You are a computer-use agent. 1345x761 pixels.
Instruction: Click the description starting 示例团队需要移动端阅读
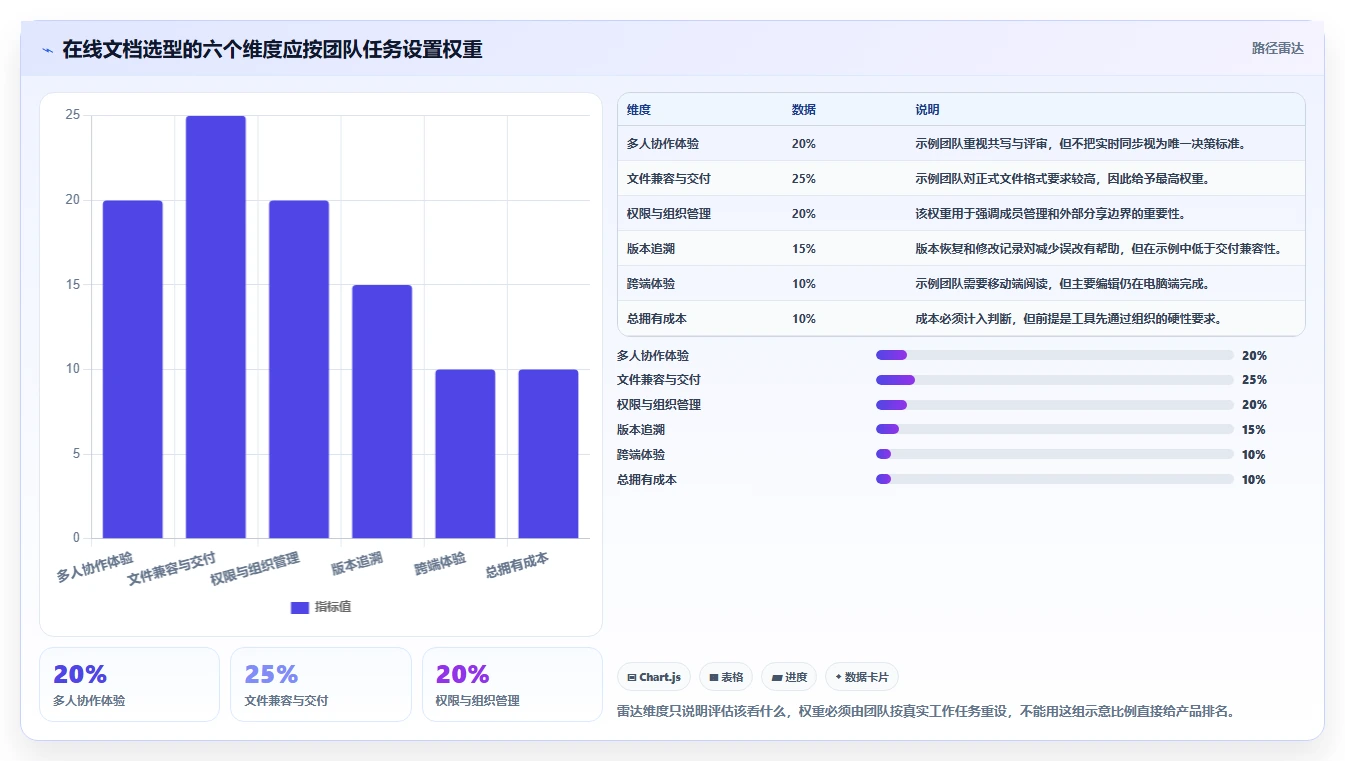point(1062,284)
